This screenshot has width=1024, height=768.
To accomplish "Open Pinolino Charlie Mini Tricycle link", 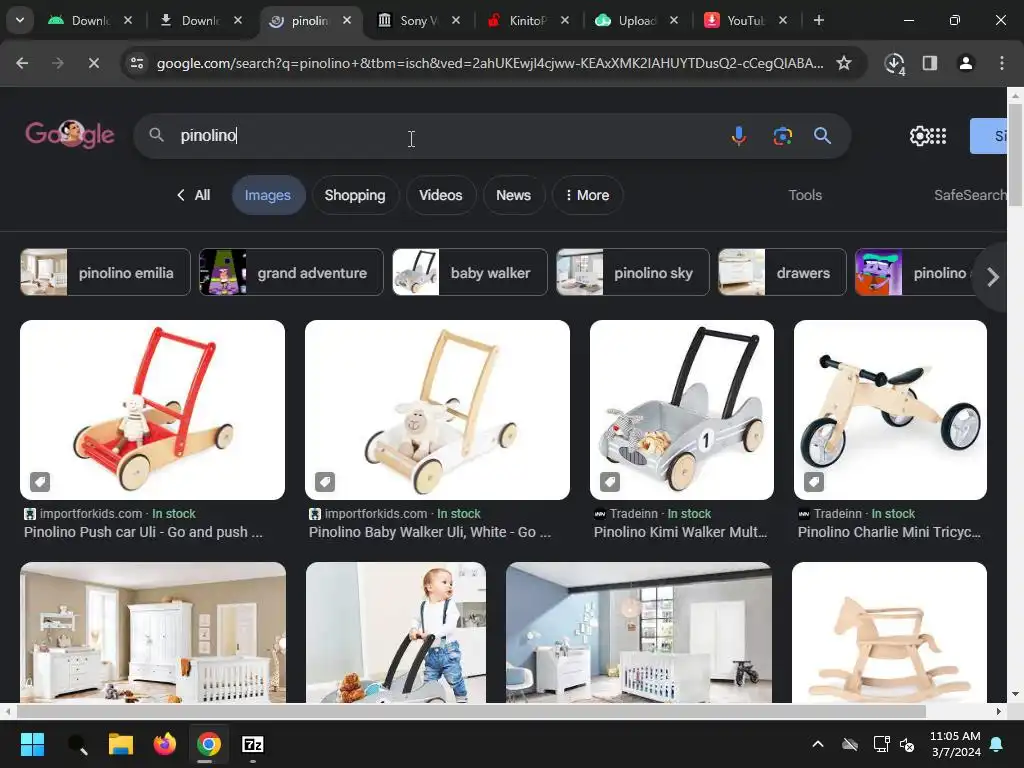I will [889, 532].
